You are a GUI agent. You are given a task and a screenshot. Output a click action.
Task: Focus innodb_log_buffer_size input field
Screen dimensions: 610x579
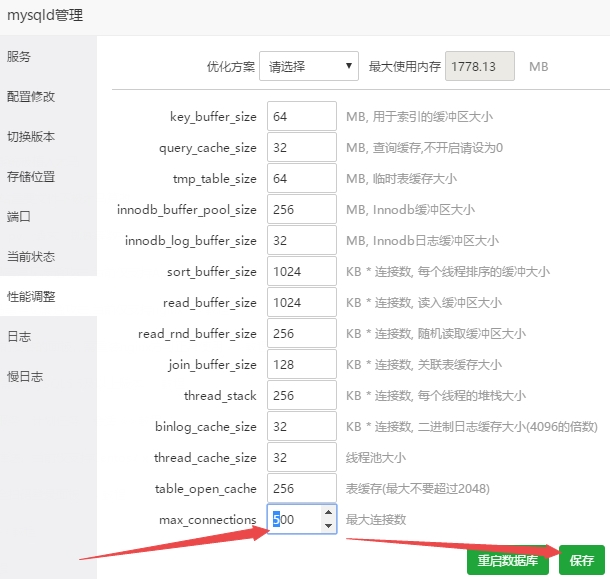coord(302,240)
